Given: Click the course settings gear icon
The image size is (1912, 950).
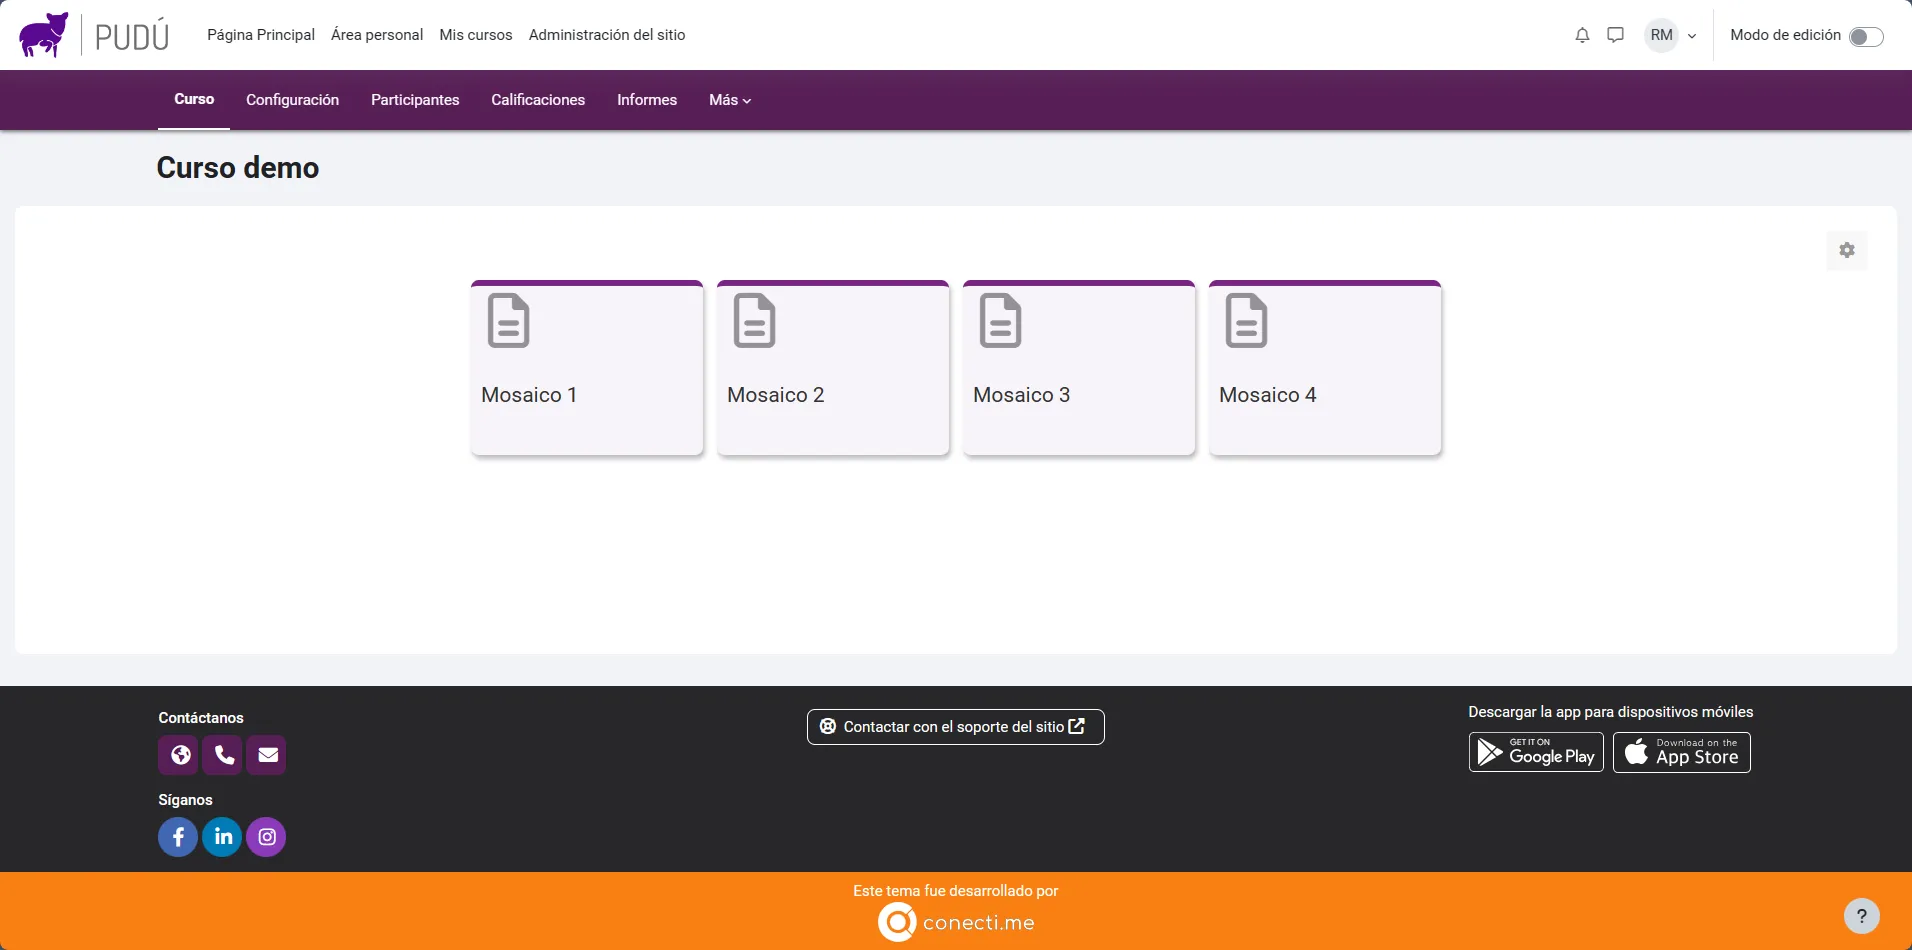Looking at the screenshot, I should (1846, 250).
